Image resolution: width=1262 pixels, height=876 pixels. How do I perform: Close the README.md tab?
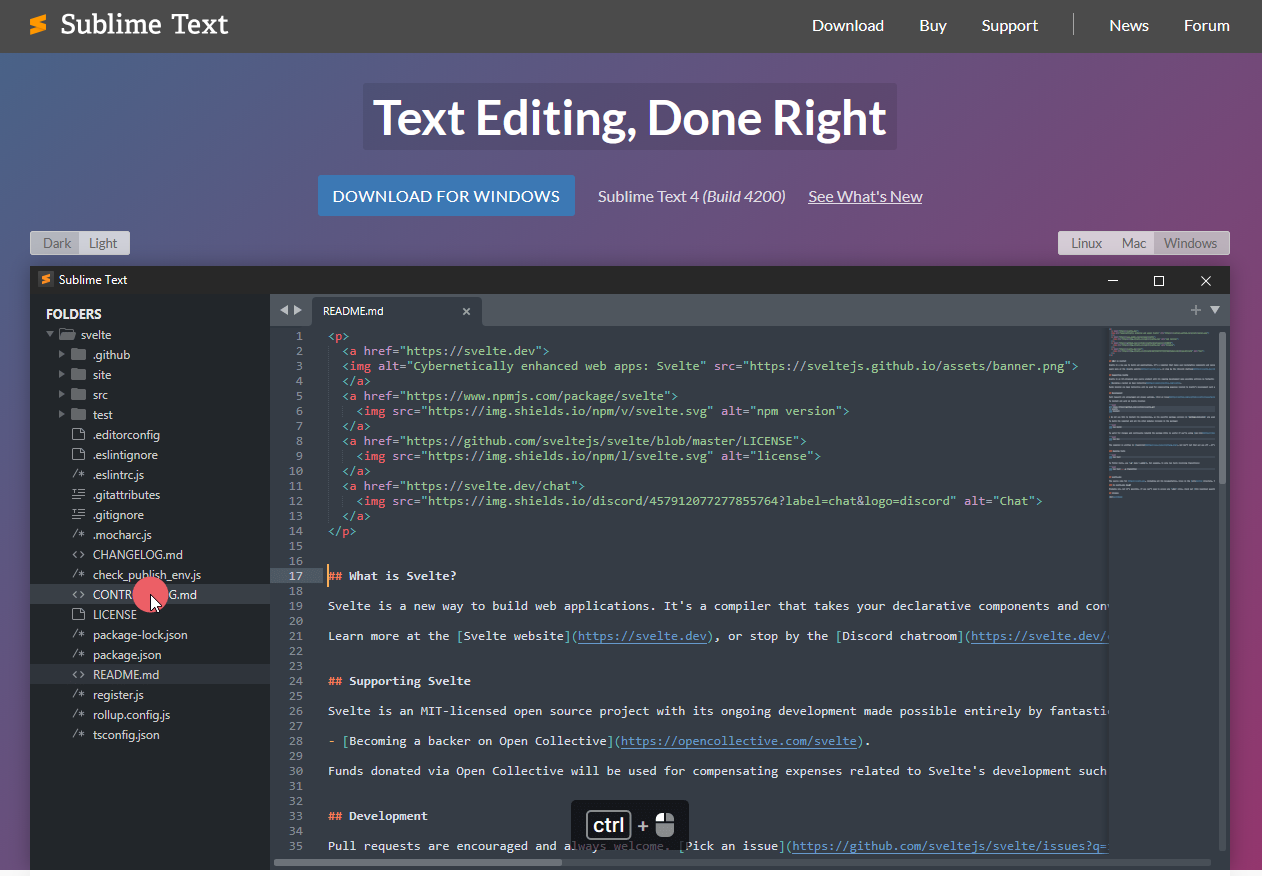pyautogui.click(x=466, y=311)
